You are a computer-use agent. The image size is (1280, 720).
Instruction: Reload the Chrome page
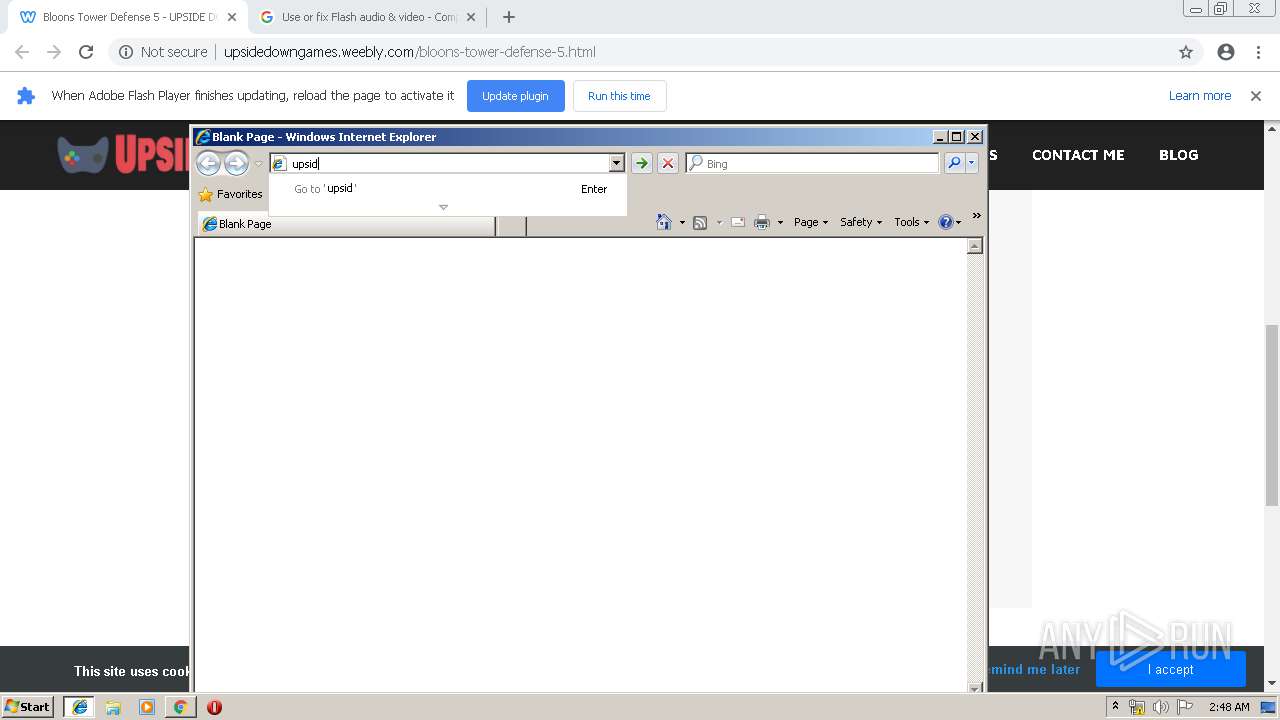(x=86, y=52)
